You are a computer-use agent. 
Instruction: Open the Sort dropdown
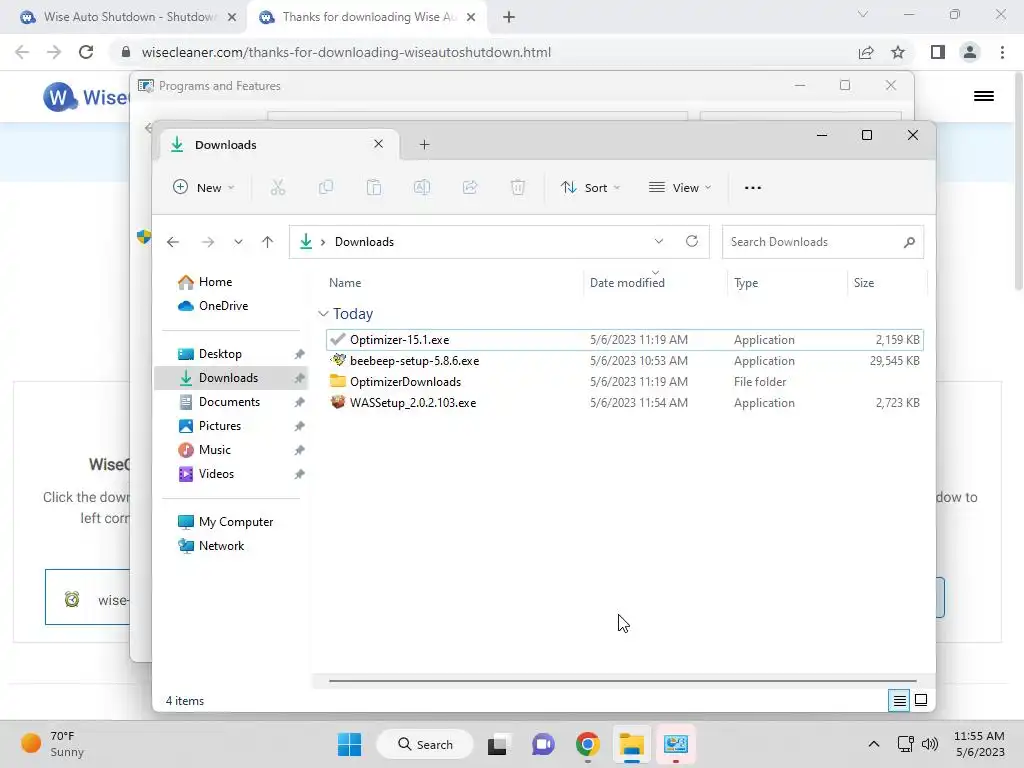tap(590, 187)
